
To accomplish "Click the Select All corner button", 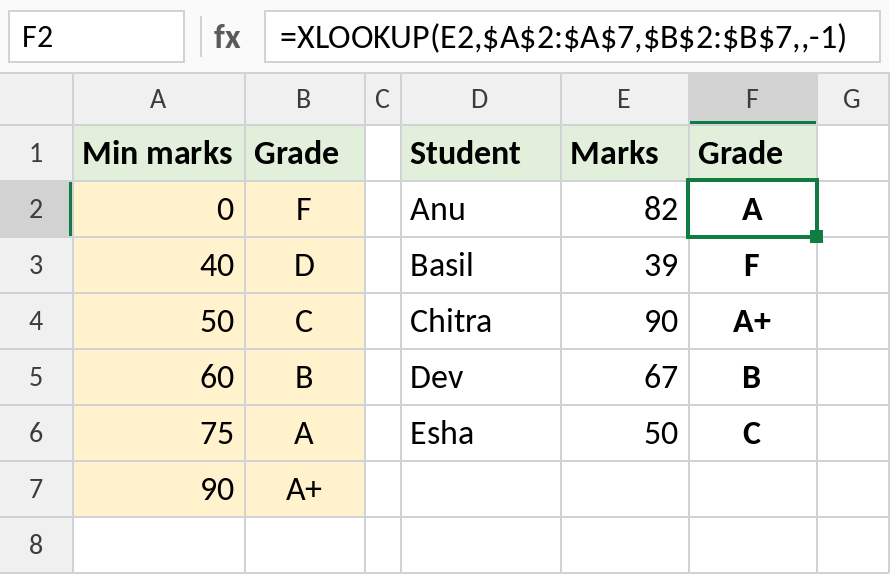I will pos(36,99).
